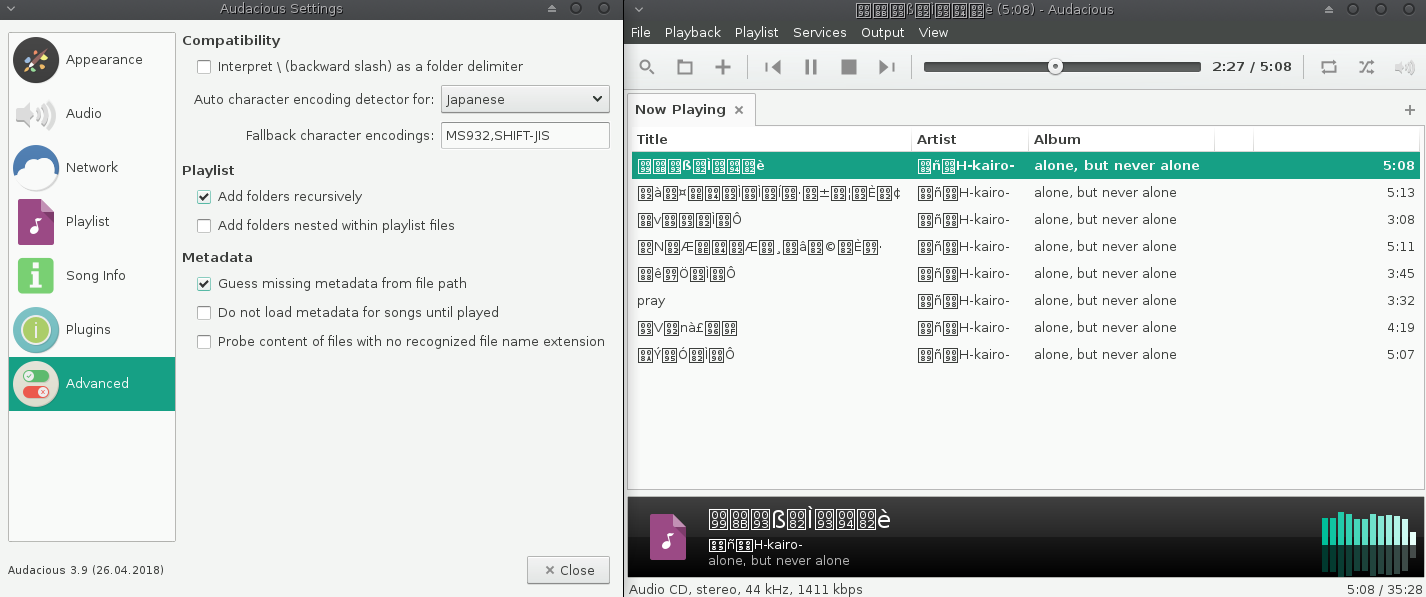The height and width of the screenshot is (597, 1426).
Task: Click the search magnifier toolbar icon
Action: pyautogui.click(x=647, y=67)
